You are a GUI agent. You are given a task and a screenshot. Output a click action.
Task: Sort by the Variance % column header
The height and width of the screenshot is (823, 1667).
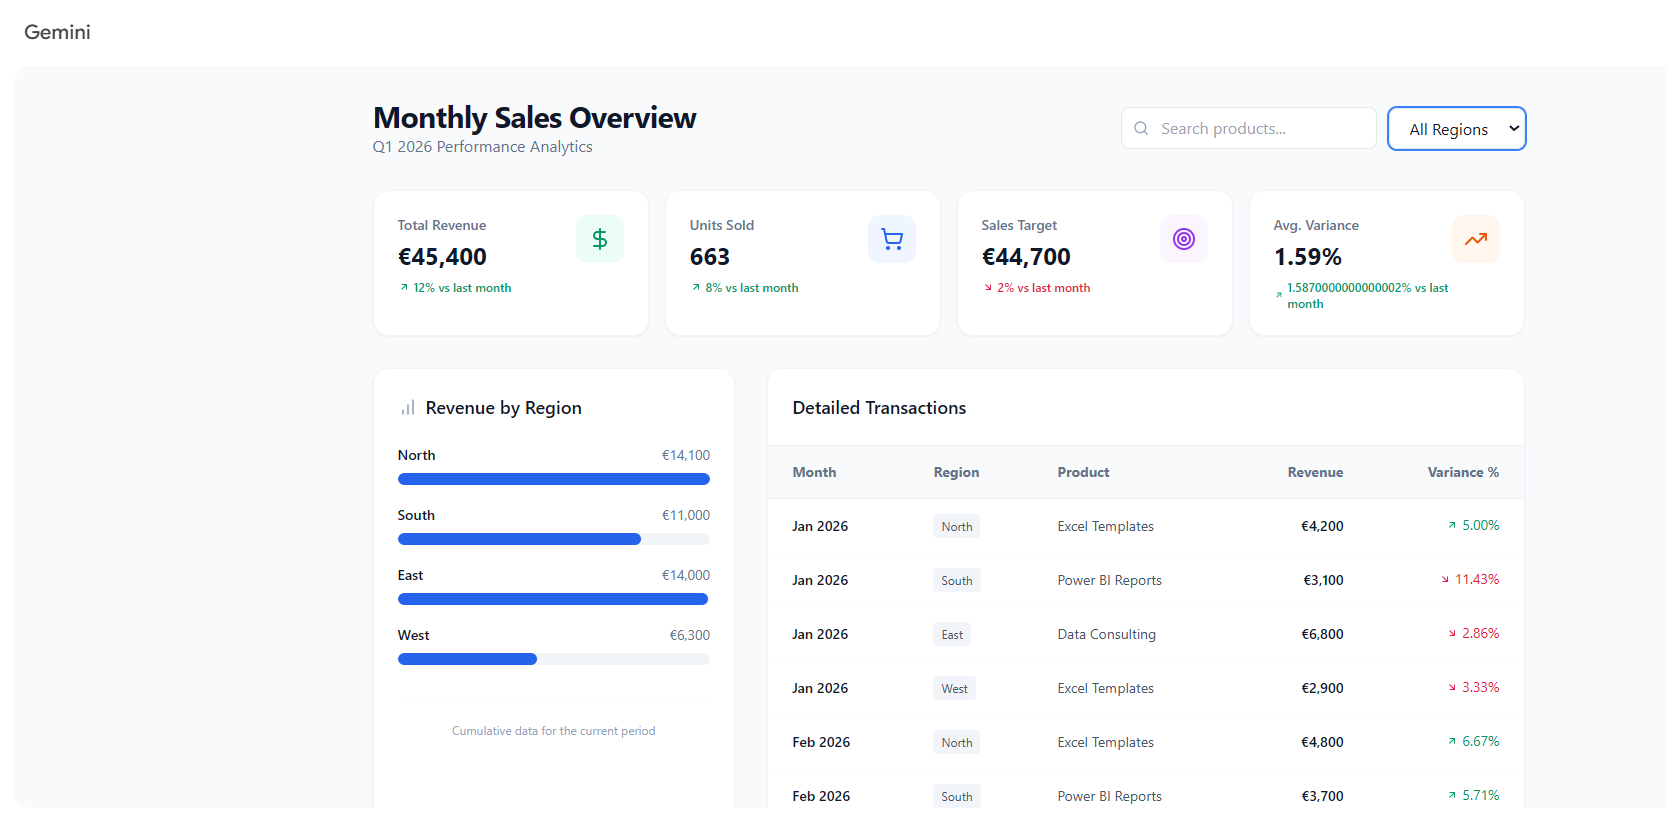click(x=1463, y=472)
